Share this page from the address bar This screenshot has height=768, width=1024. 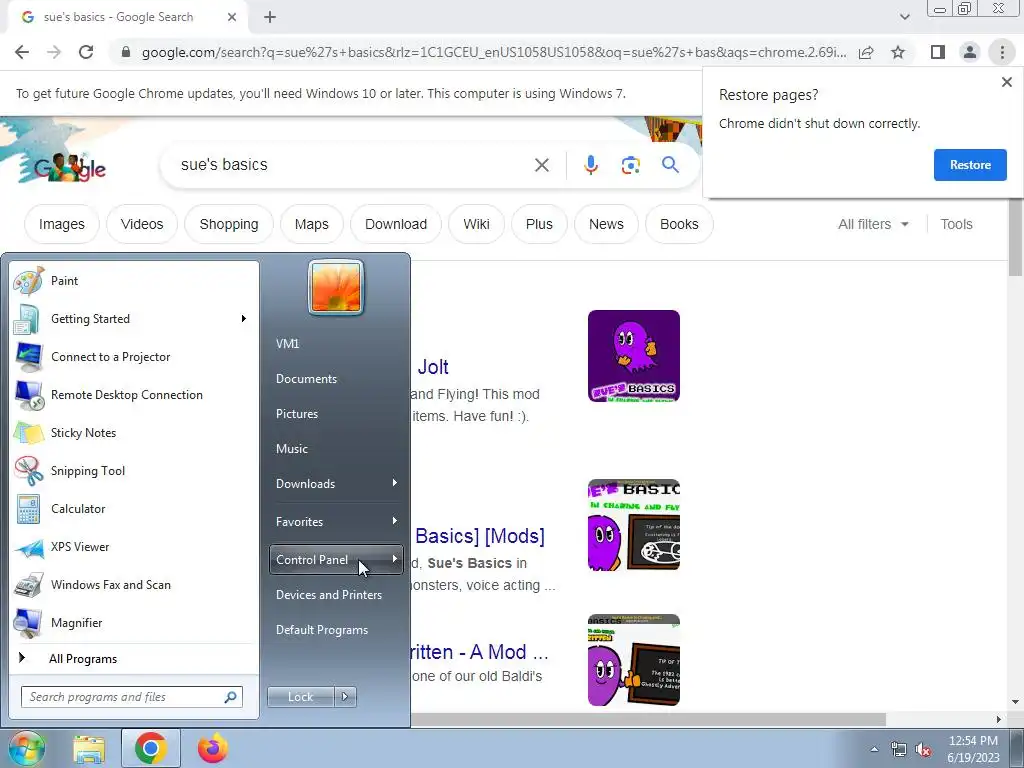(x=866, y=52)
